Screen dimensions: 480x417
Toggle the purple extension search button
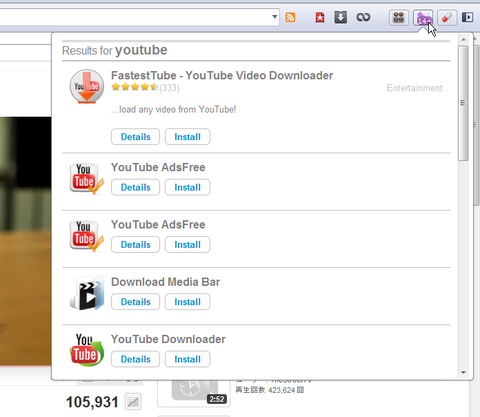[x=423, y=17]
